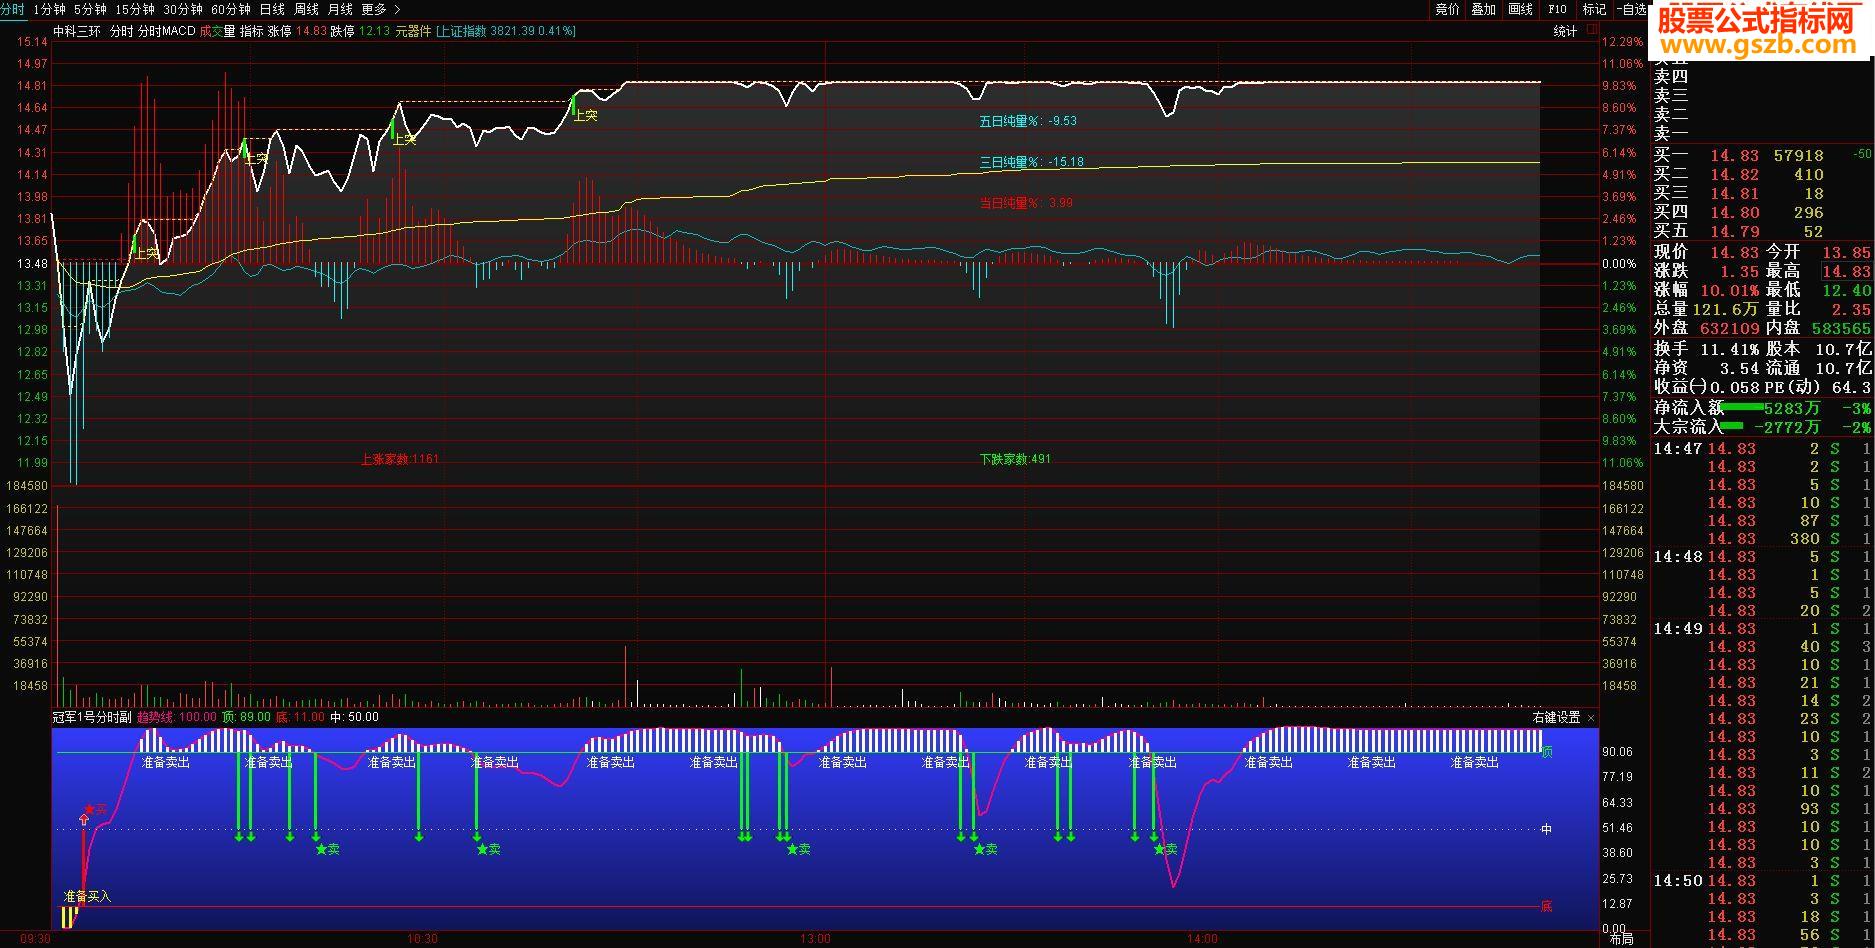Switch to the 5分钟 chart period
This screenshot has height=948, width=1875.
[90, 9]
